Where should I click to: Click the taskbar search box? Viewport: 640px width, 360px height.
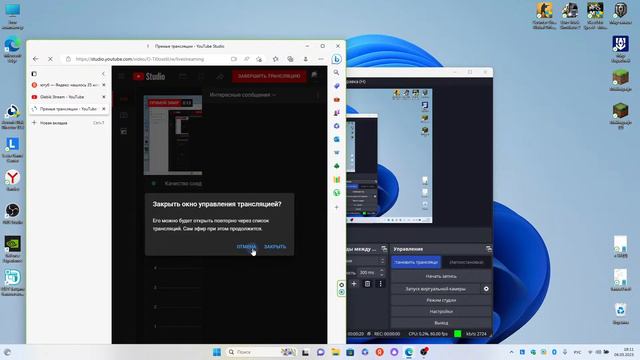[x=261, y=352]
